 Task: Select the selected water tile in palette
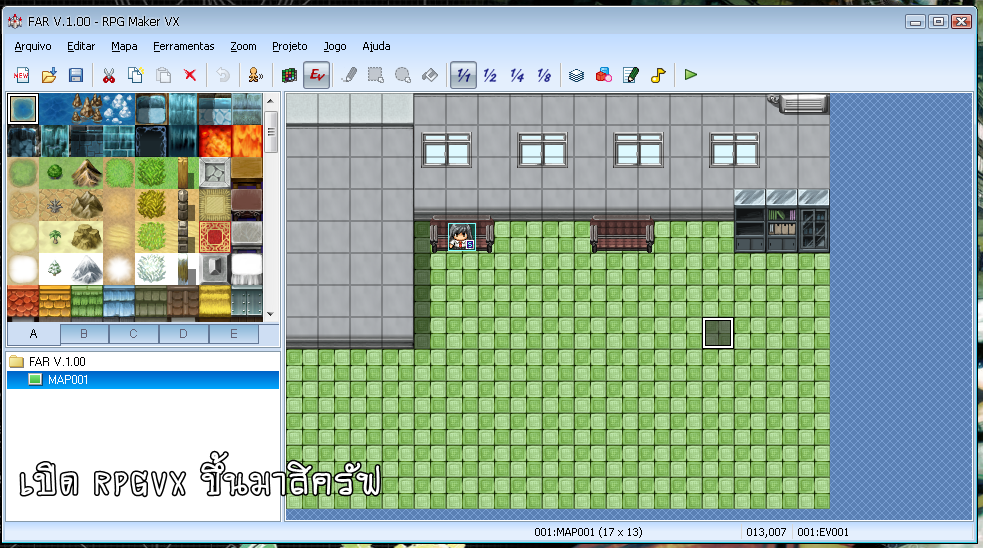[23, 109]
